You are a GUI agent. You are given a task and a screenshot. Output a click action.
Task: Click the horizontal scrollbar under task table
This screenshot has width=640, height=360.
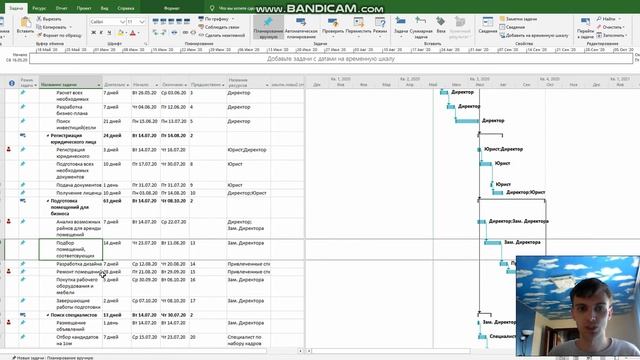[135, 351]
